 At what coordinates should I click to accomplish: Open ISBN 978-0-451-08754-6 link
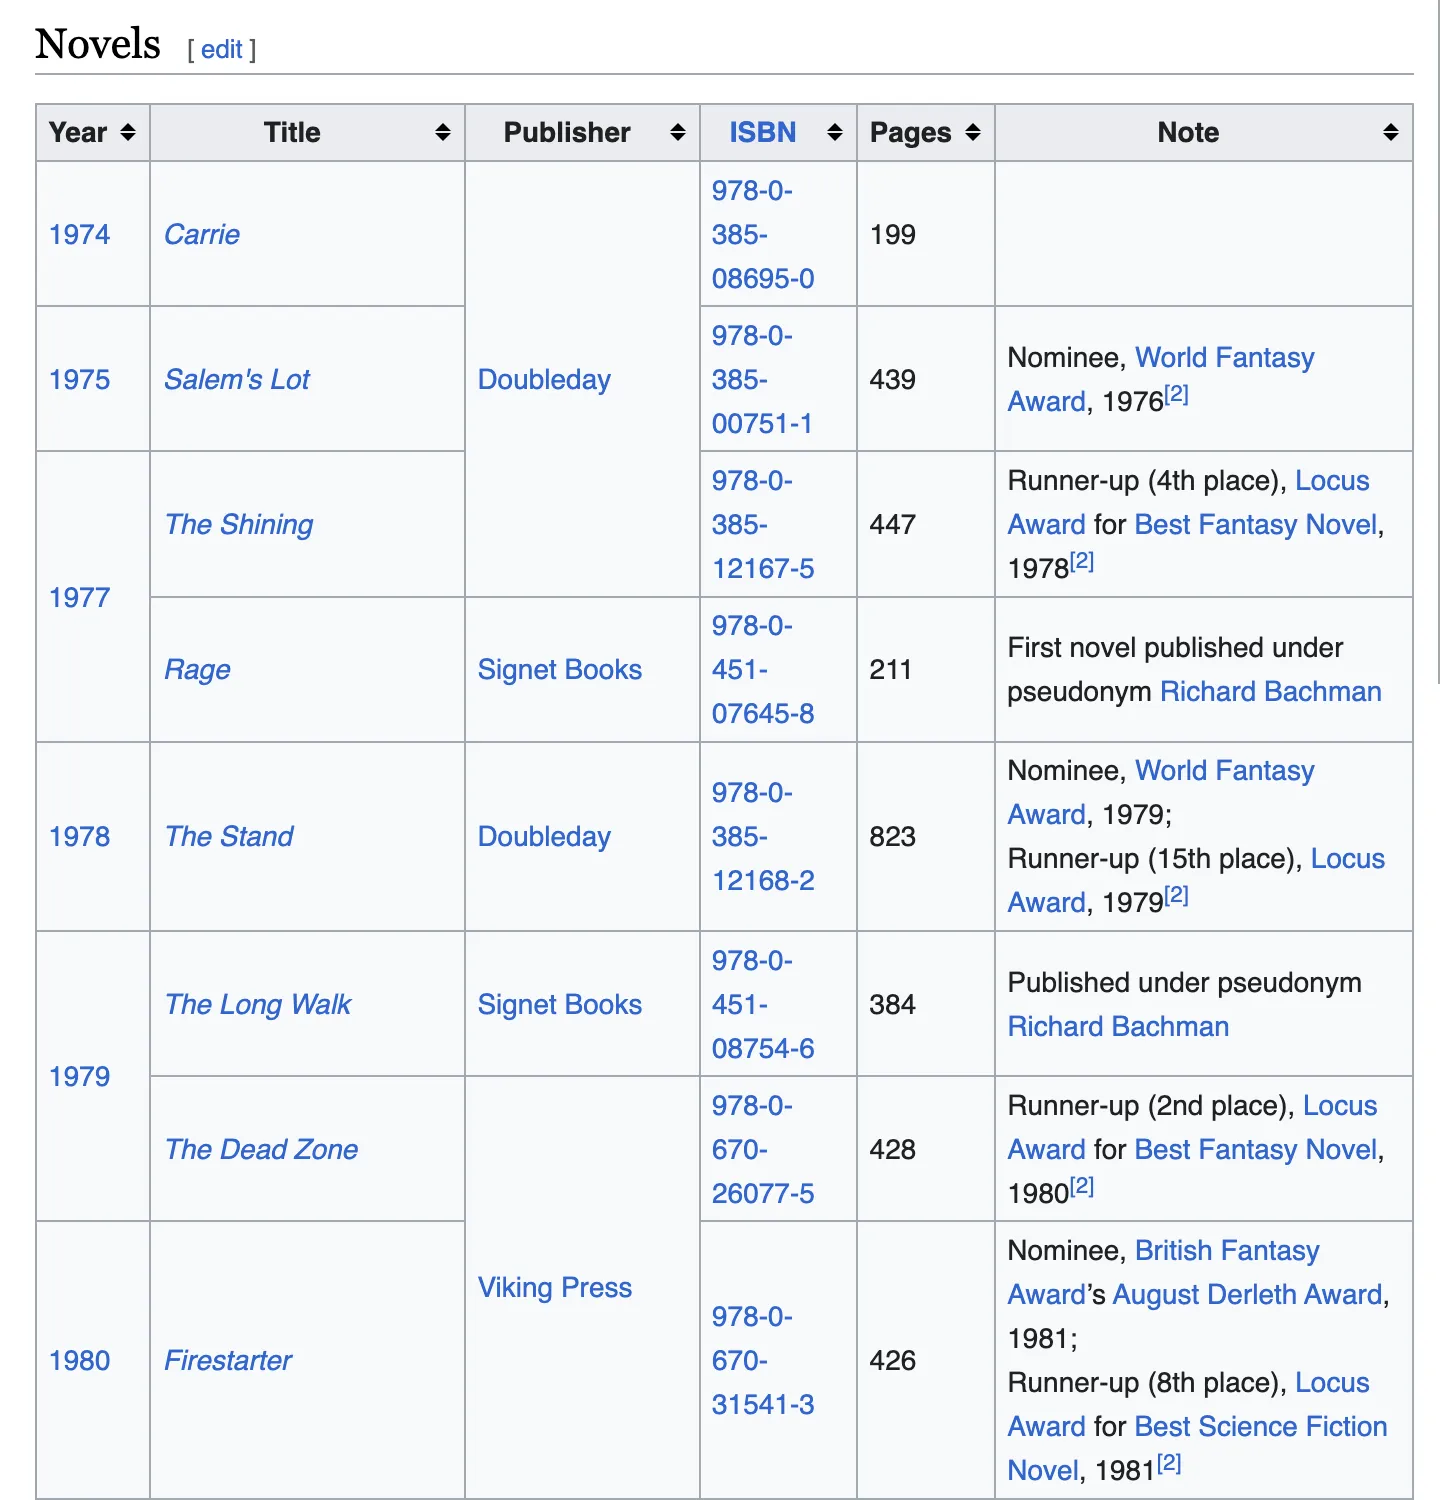tap(763, 1004)
